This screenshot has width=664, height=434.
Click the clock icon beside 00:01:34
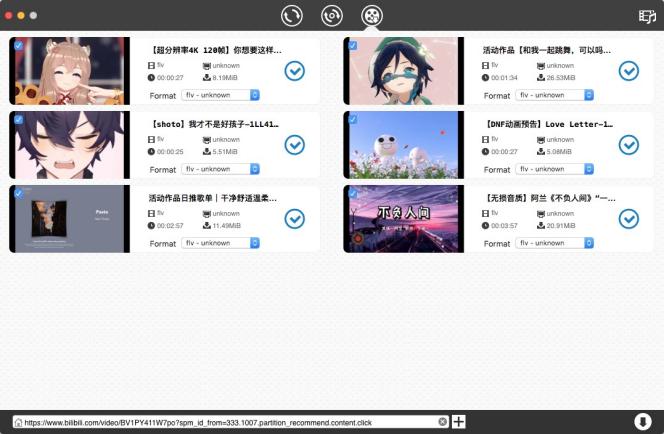click(x=485, y=78)
